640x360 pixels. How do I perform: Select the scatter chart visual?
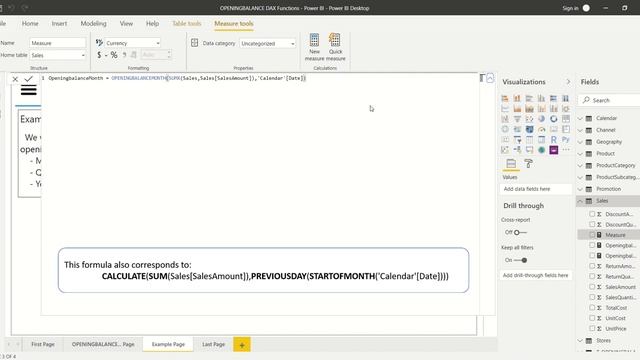tap(529, 119)
